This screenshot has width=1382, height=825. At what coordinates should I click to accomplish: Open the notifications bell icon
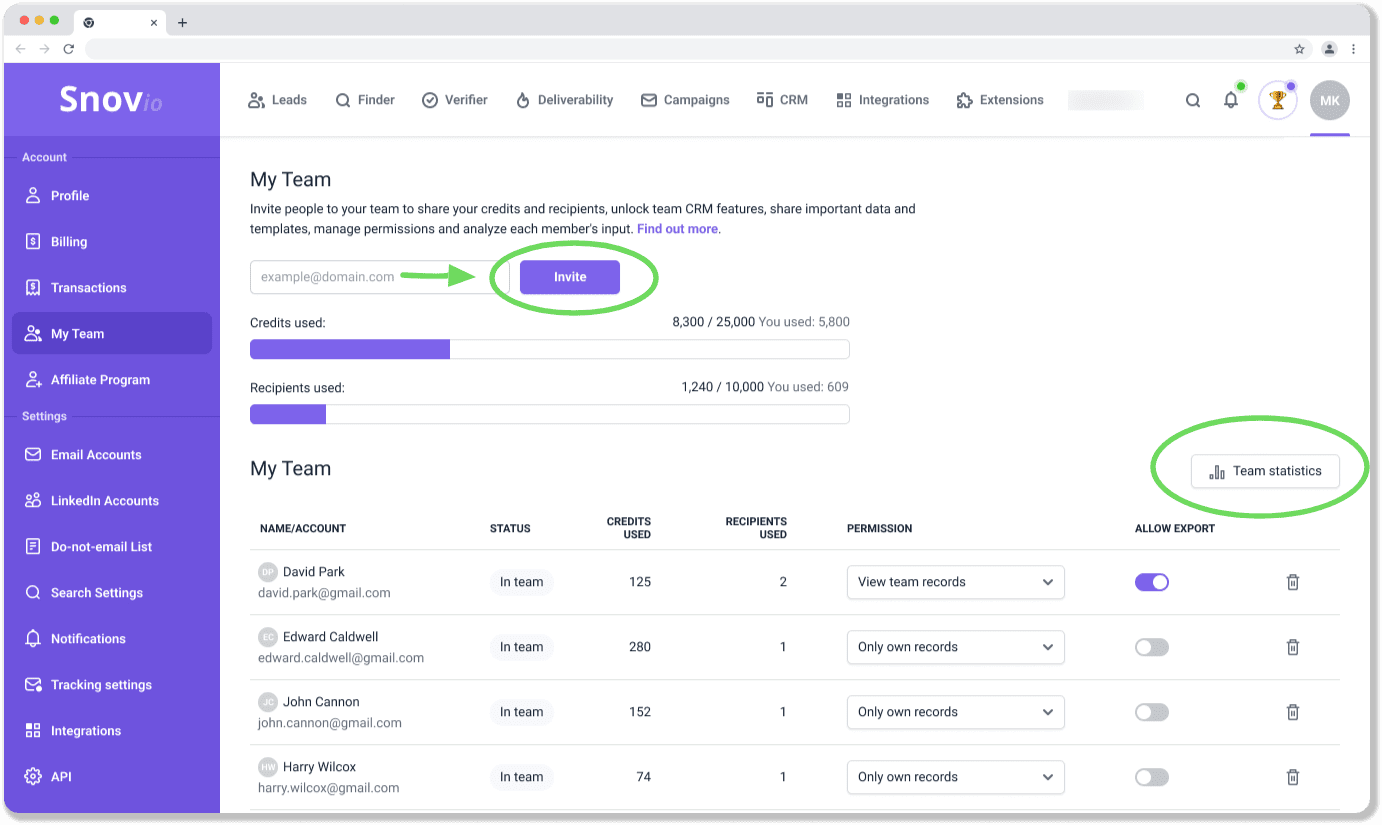tap(1231, 100)
